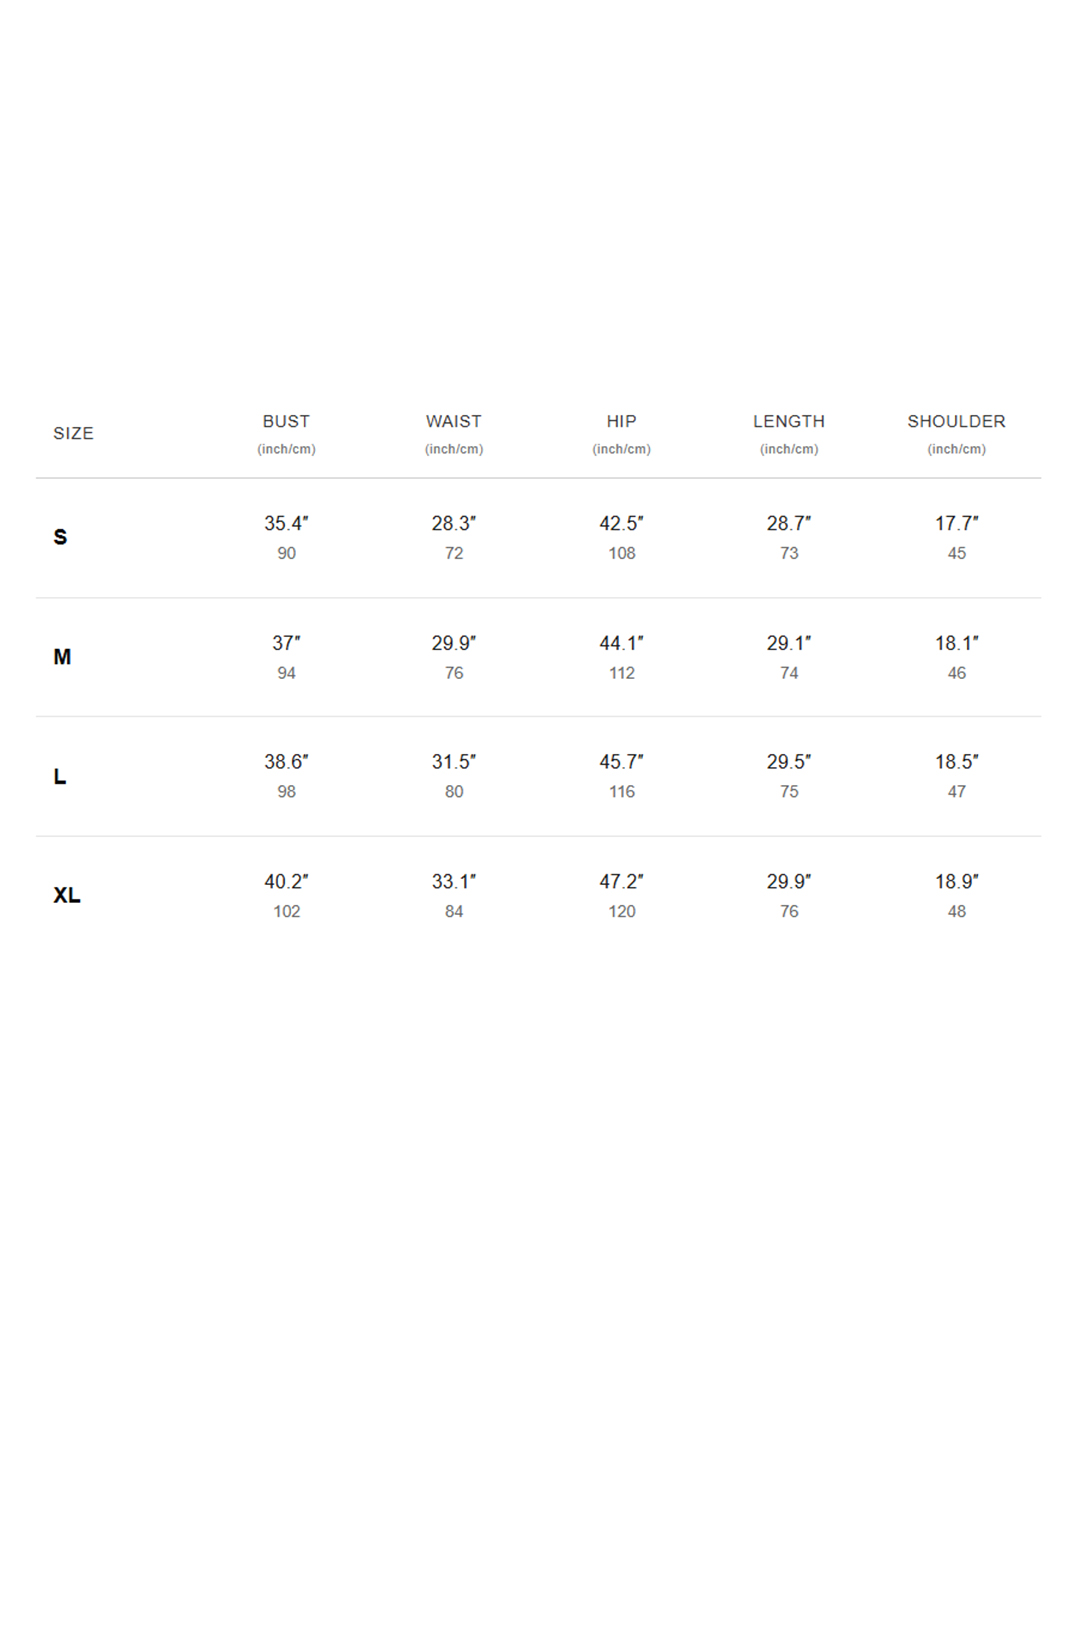Click the LENGTH column header
1088x1632 pixels.
[789, 421]
